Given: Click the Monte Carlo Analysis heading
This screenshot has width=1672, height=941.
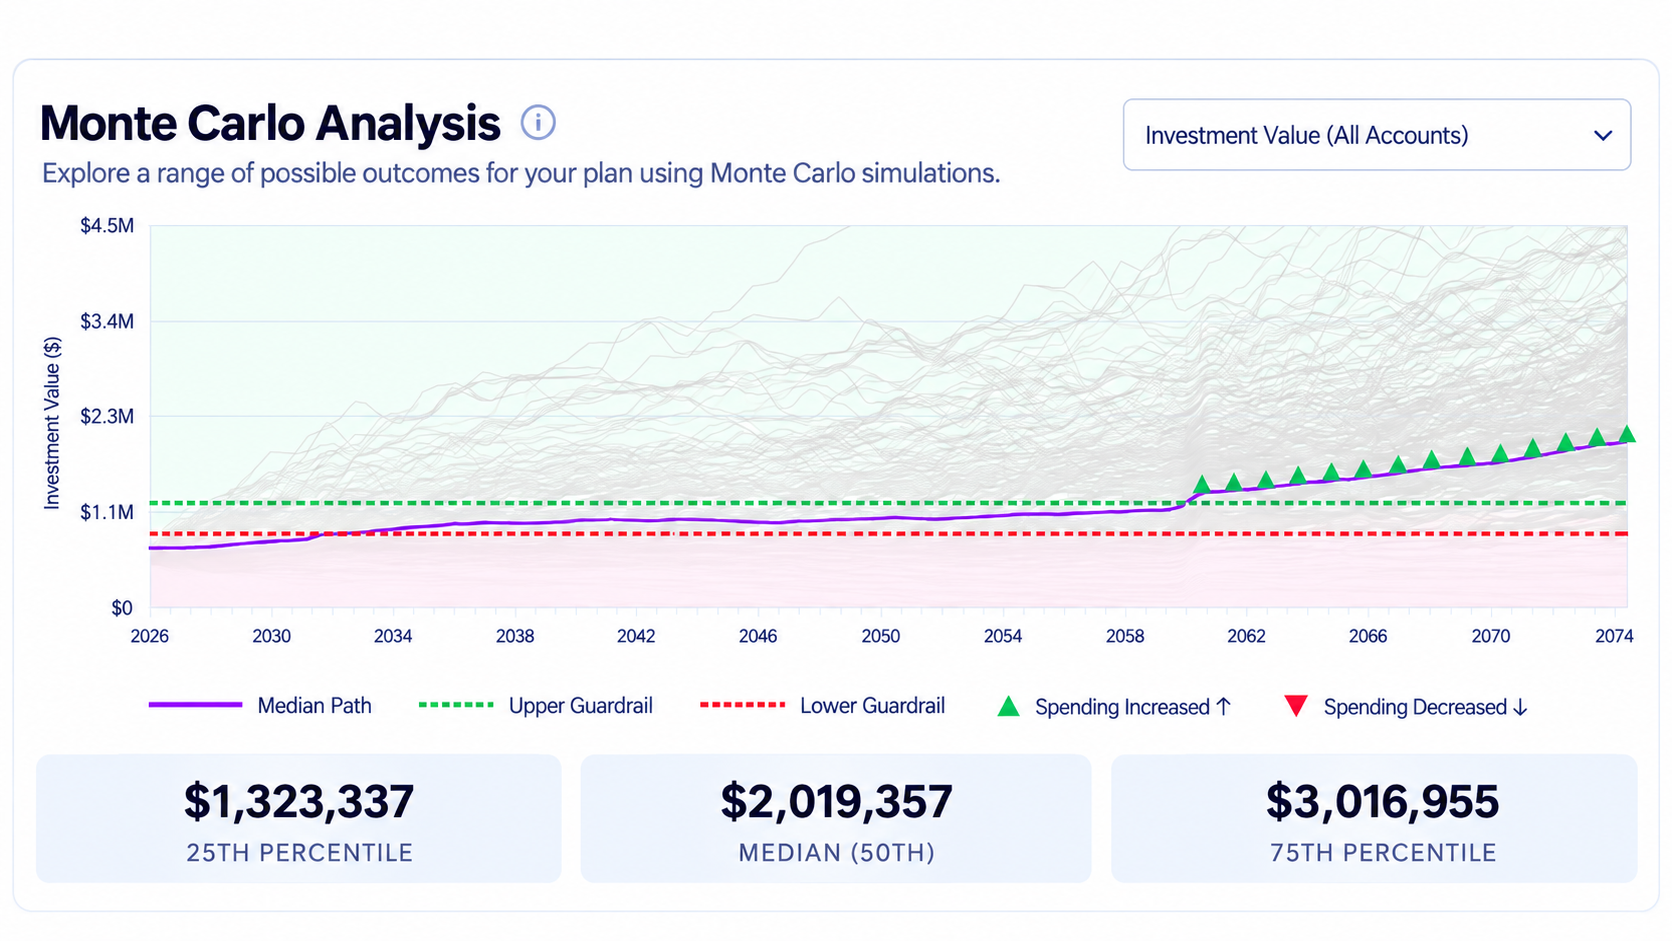Looking at the screenshot, I should [x=270, y=124].
